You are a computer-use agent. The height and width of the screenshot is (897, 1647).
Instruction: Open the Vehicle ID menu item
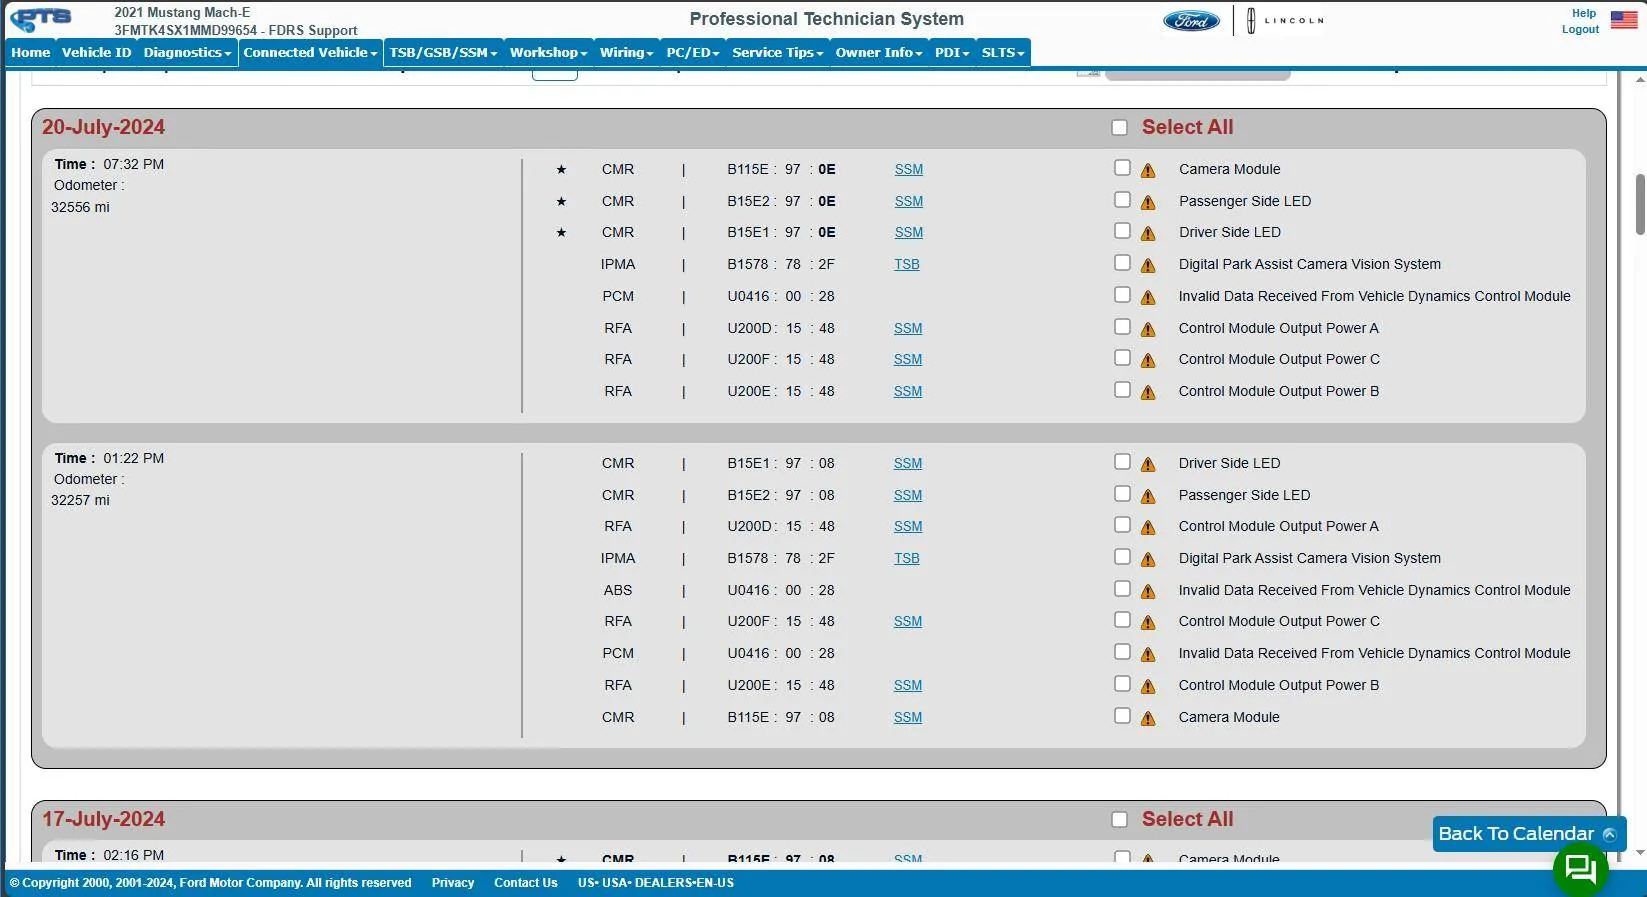tap(96, 53)
